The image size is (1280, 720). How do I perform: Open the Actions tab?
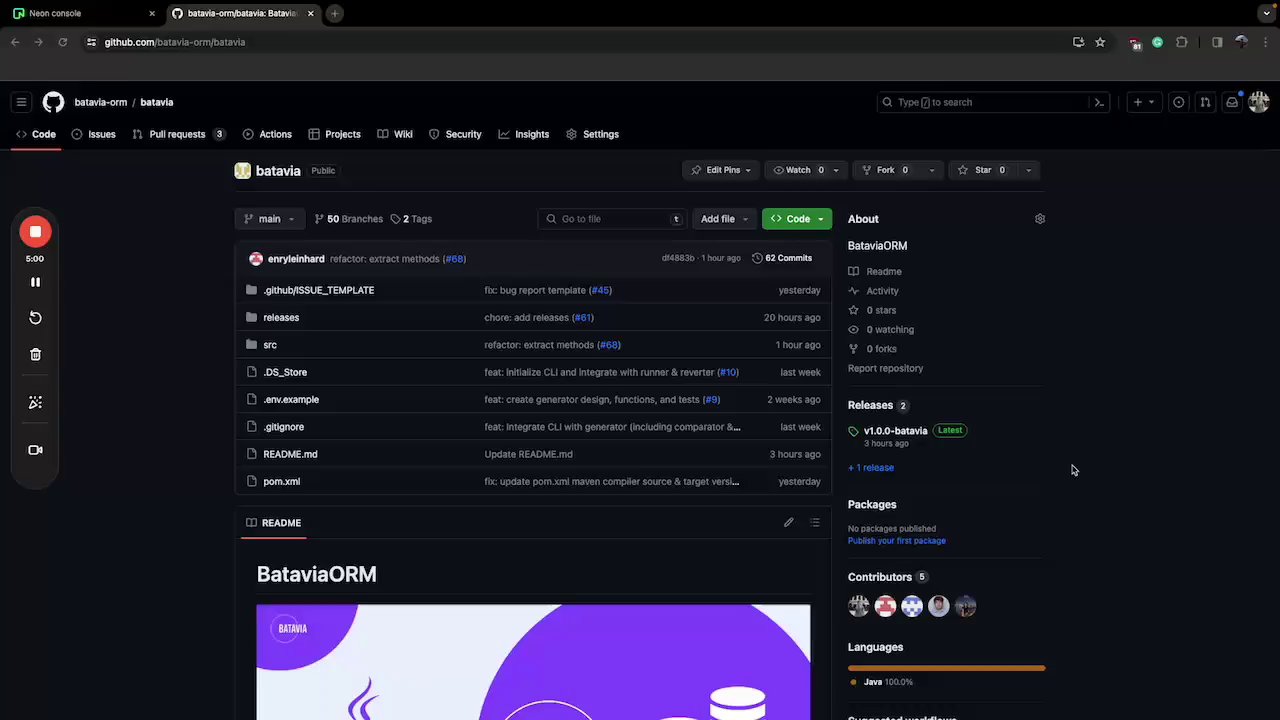tap(266, 134)
